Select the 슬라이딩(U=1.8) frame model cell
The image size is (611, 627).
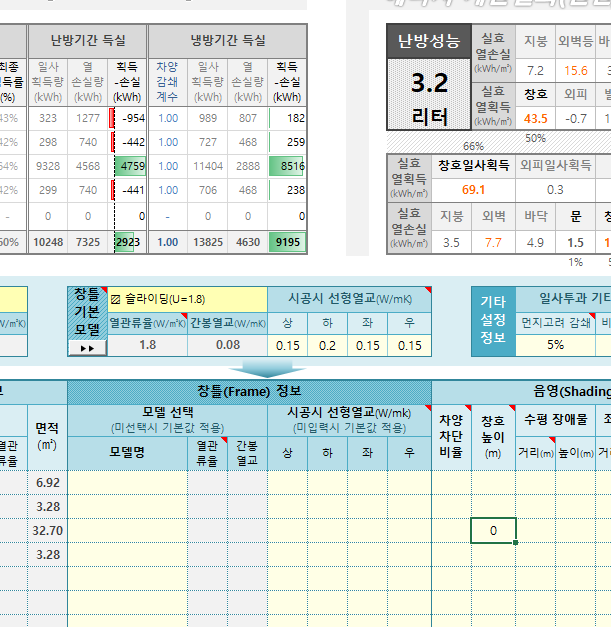186,298
